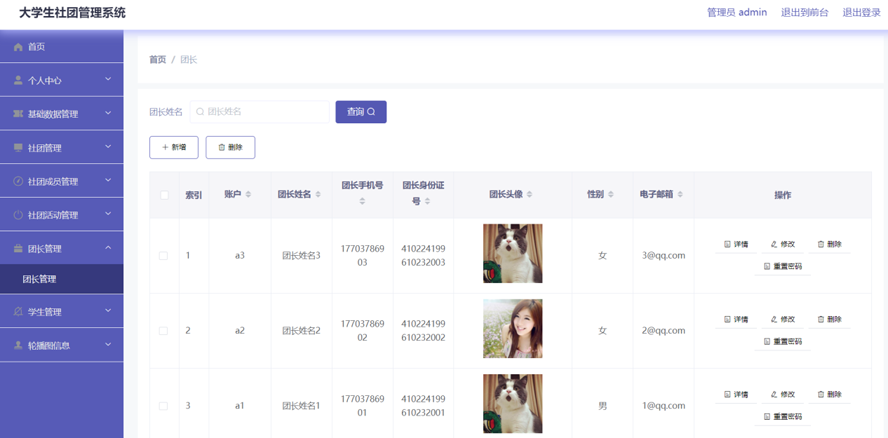Click the compass icon beside 社团成员管理
Screen dimensions: 888x438
point(18,181)
